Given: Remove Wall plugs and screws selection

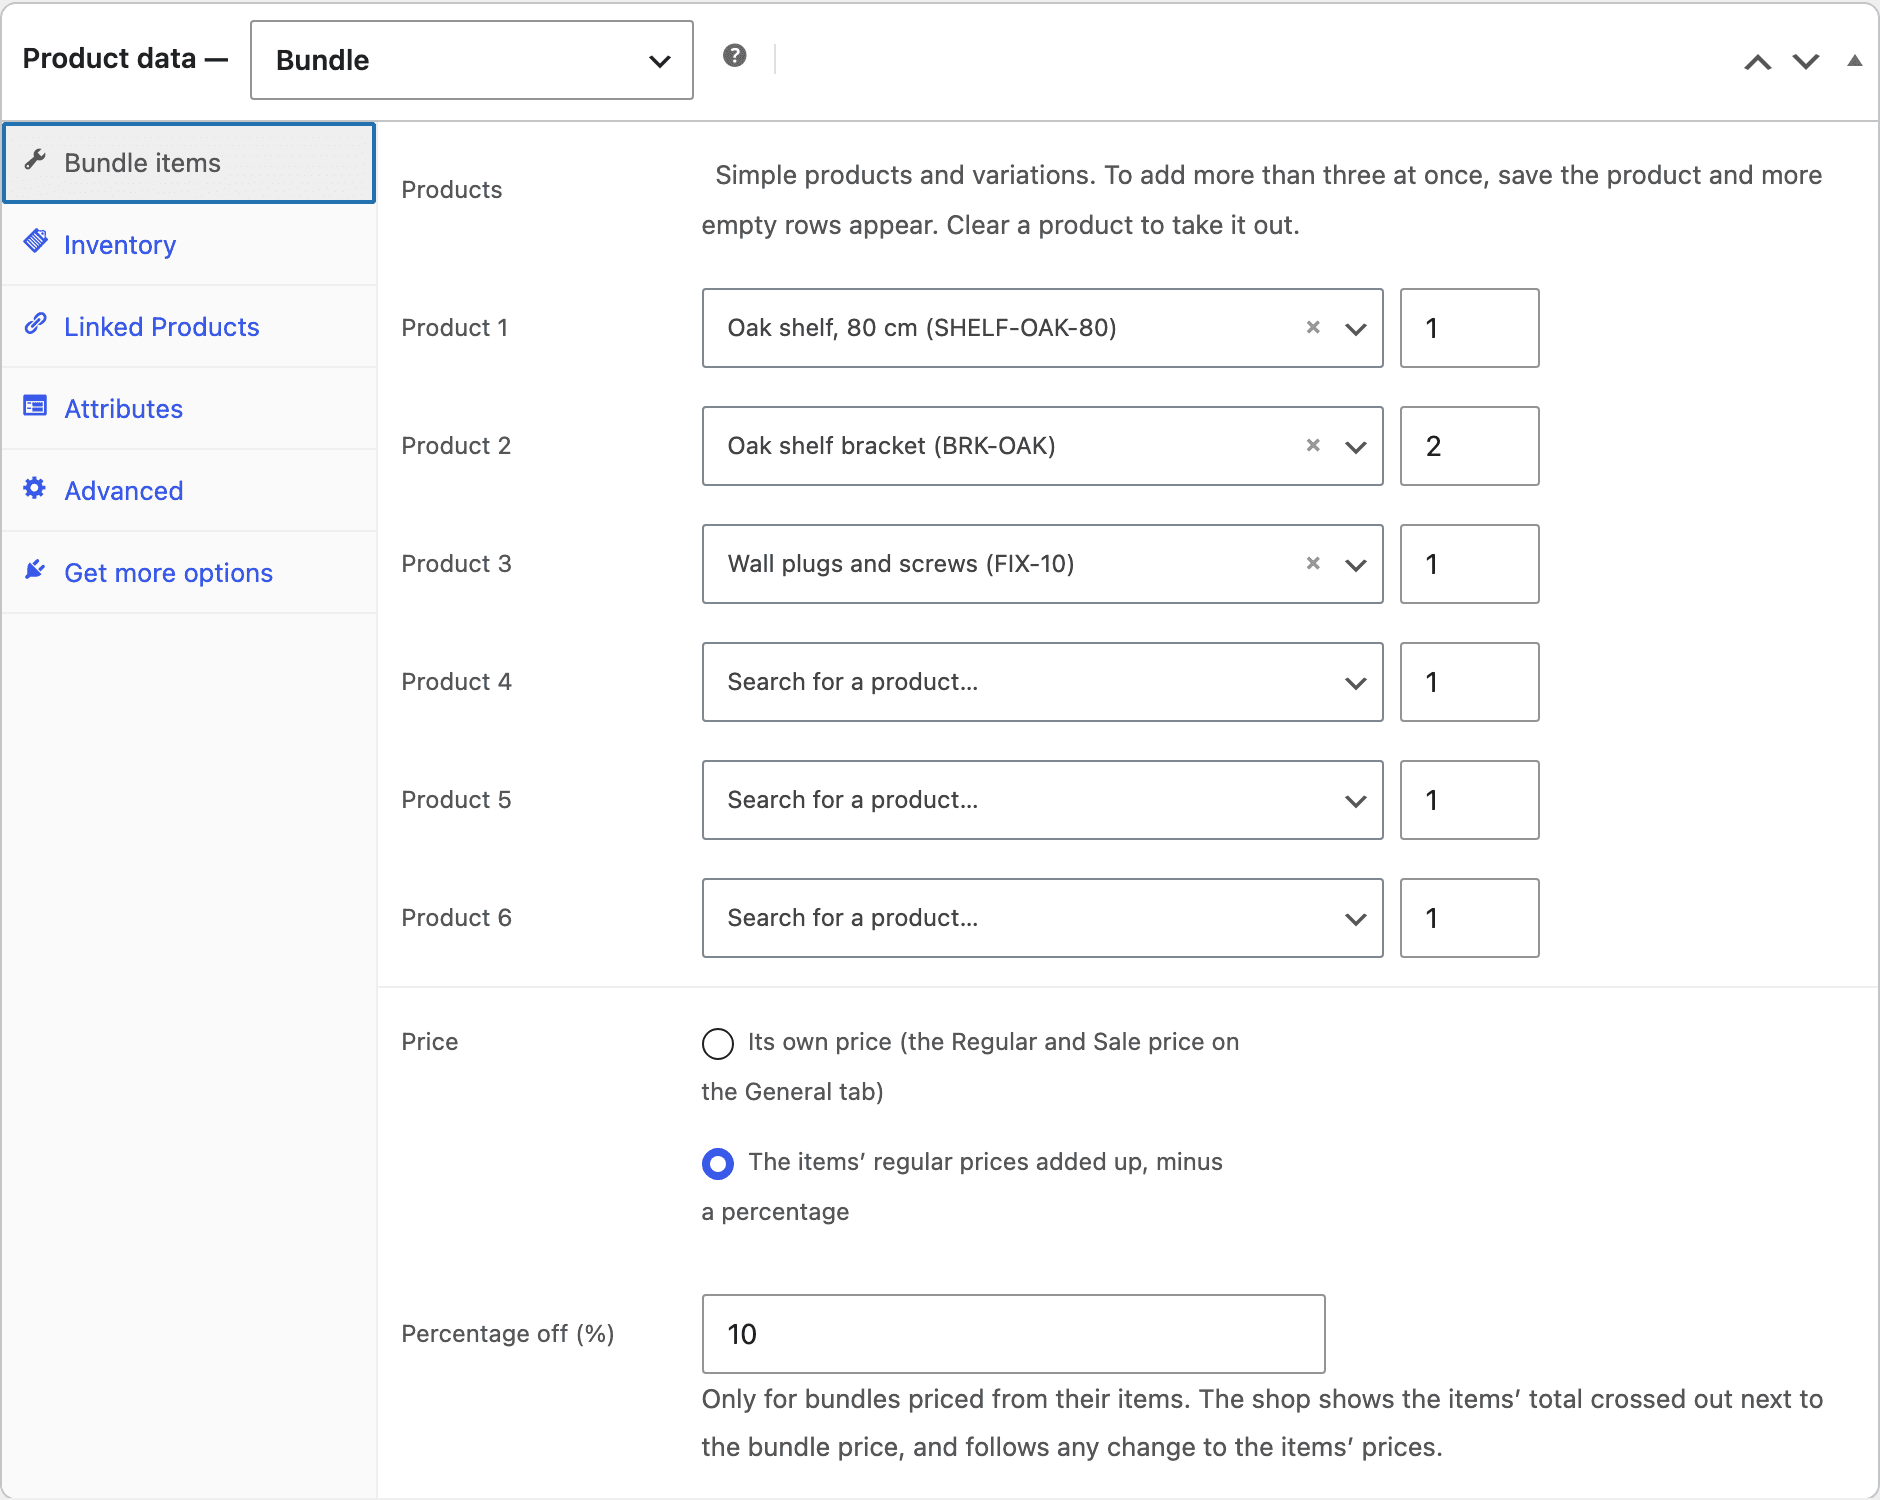Looking at the screenshot, I should tap(1313, 564).
